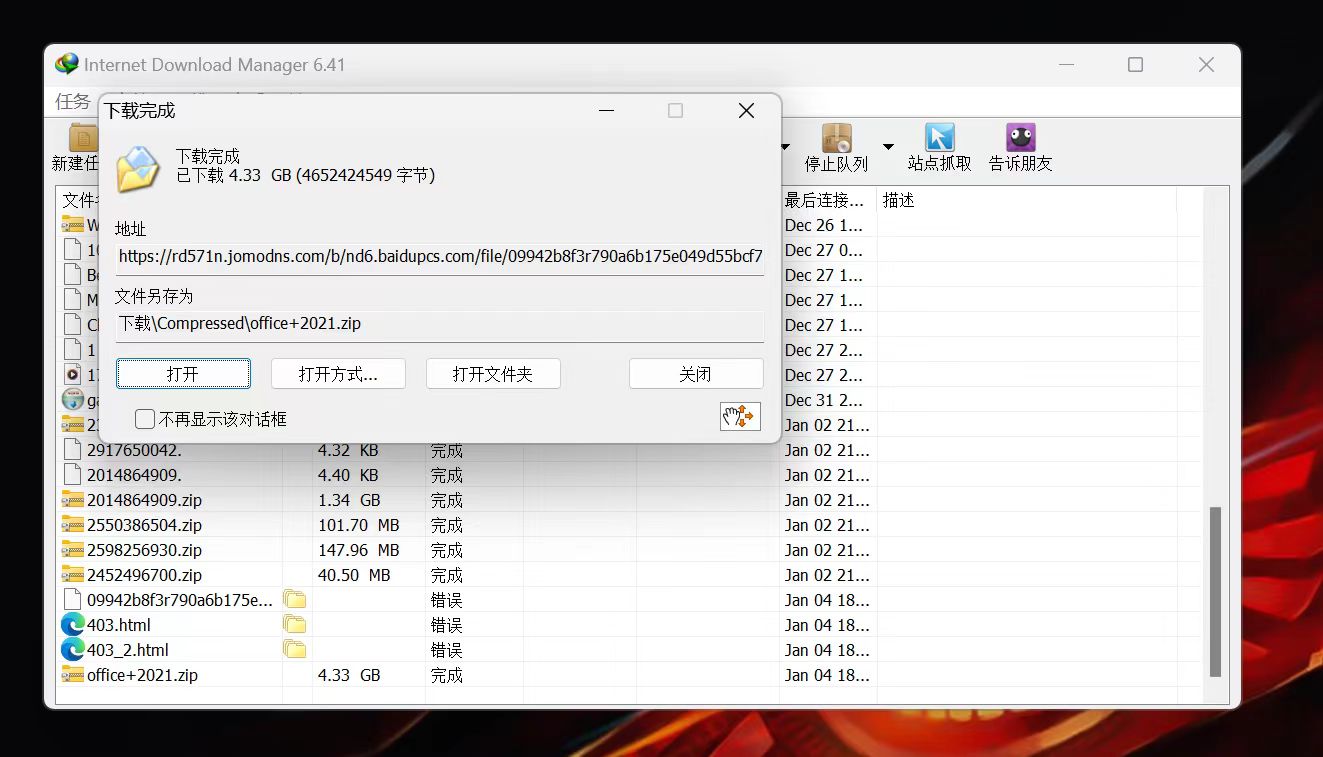This screenshot has height=757, width=1323.
Task: Click the zip icon of 2550386504.zip
Action: click(x=72, y=525)
